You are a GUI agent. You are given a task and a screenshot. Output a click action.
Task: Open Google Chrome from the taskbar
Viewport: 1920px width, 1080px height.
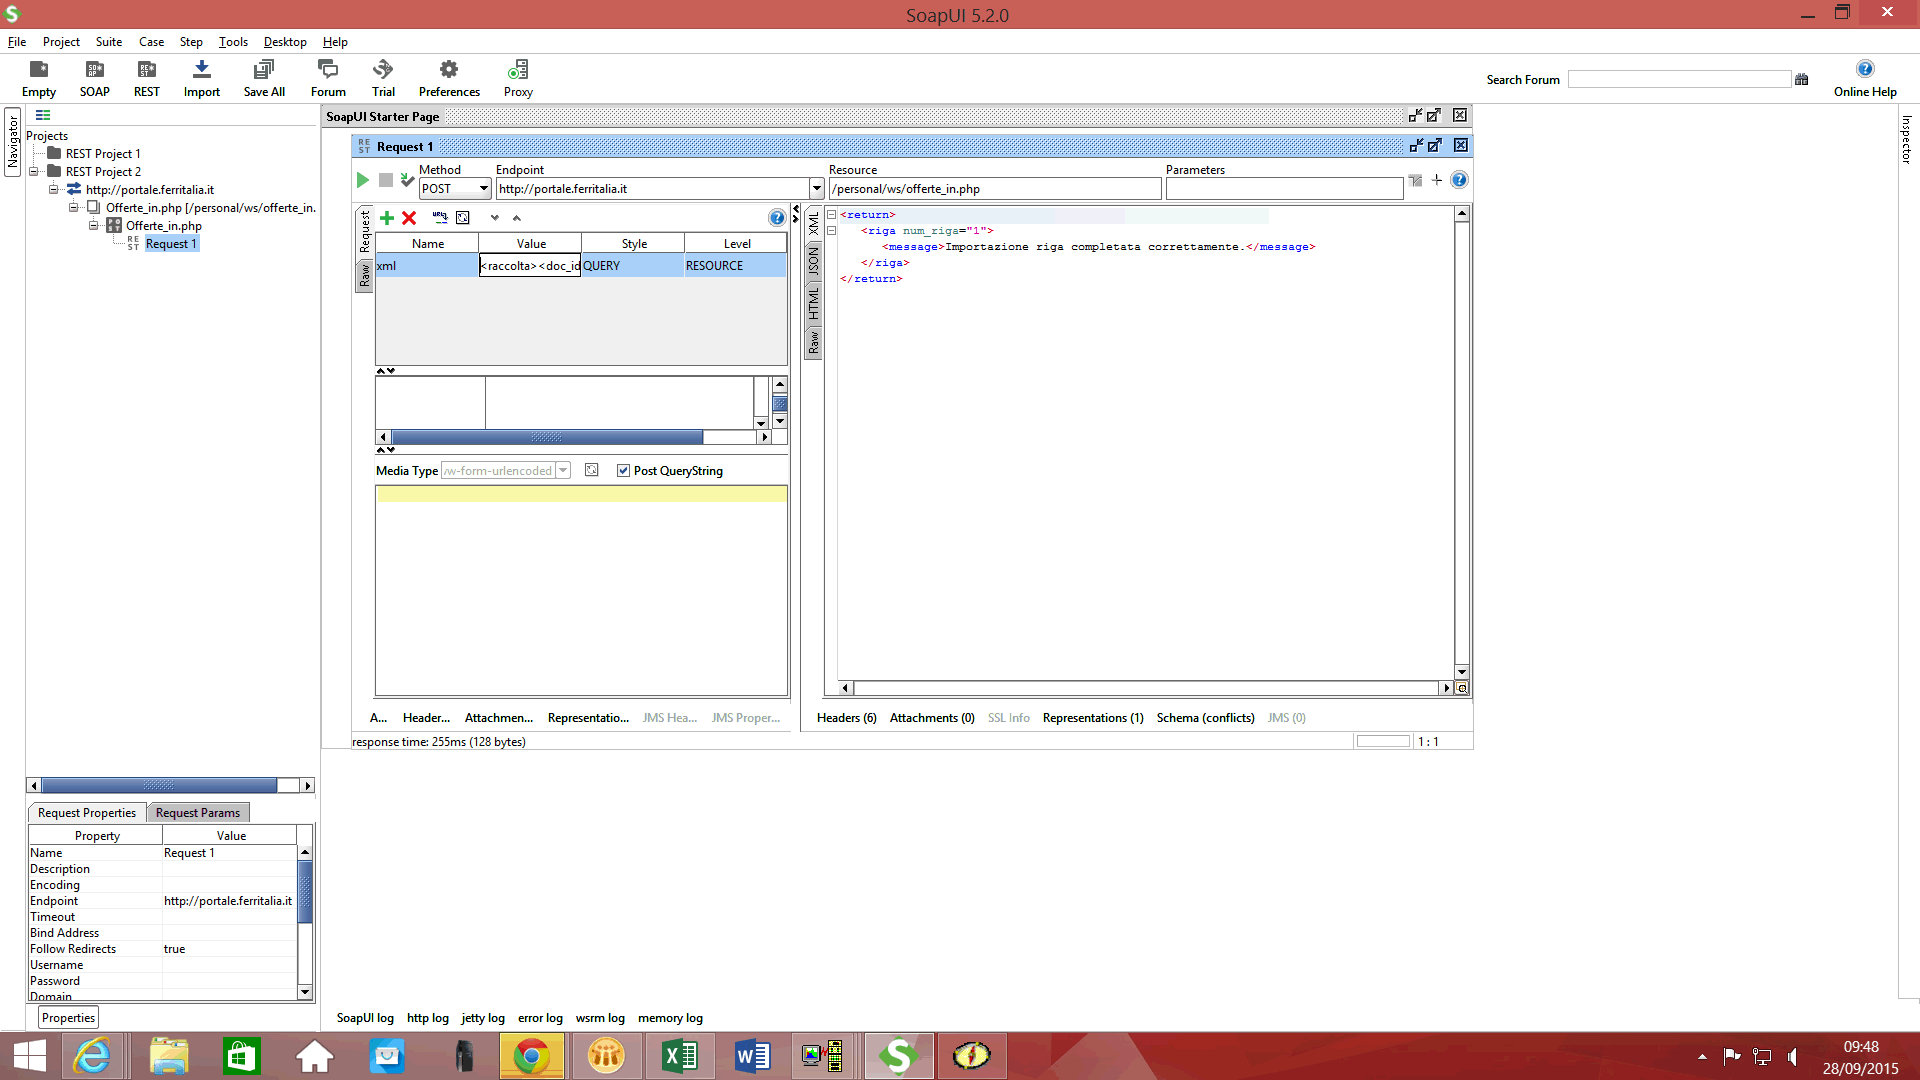tap(532, 1056)
